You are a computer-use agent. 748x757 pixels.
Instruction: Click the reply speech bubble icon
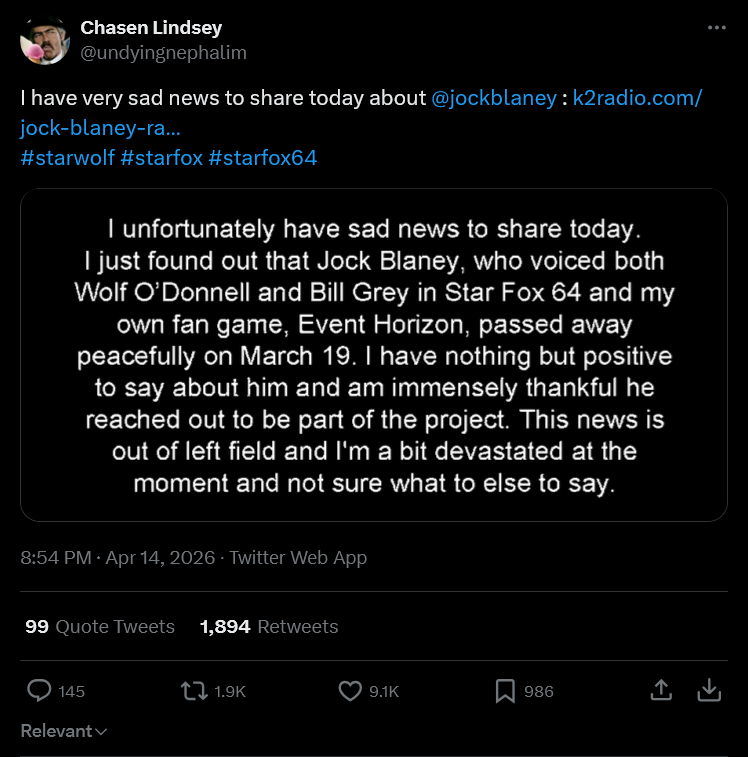(x=39, y=691)
